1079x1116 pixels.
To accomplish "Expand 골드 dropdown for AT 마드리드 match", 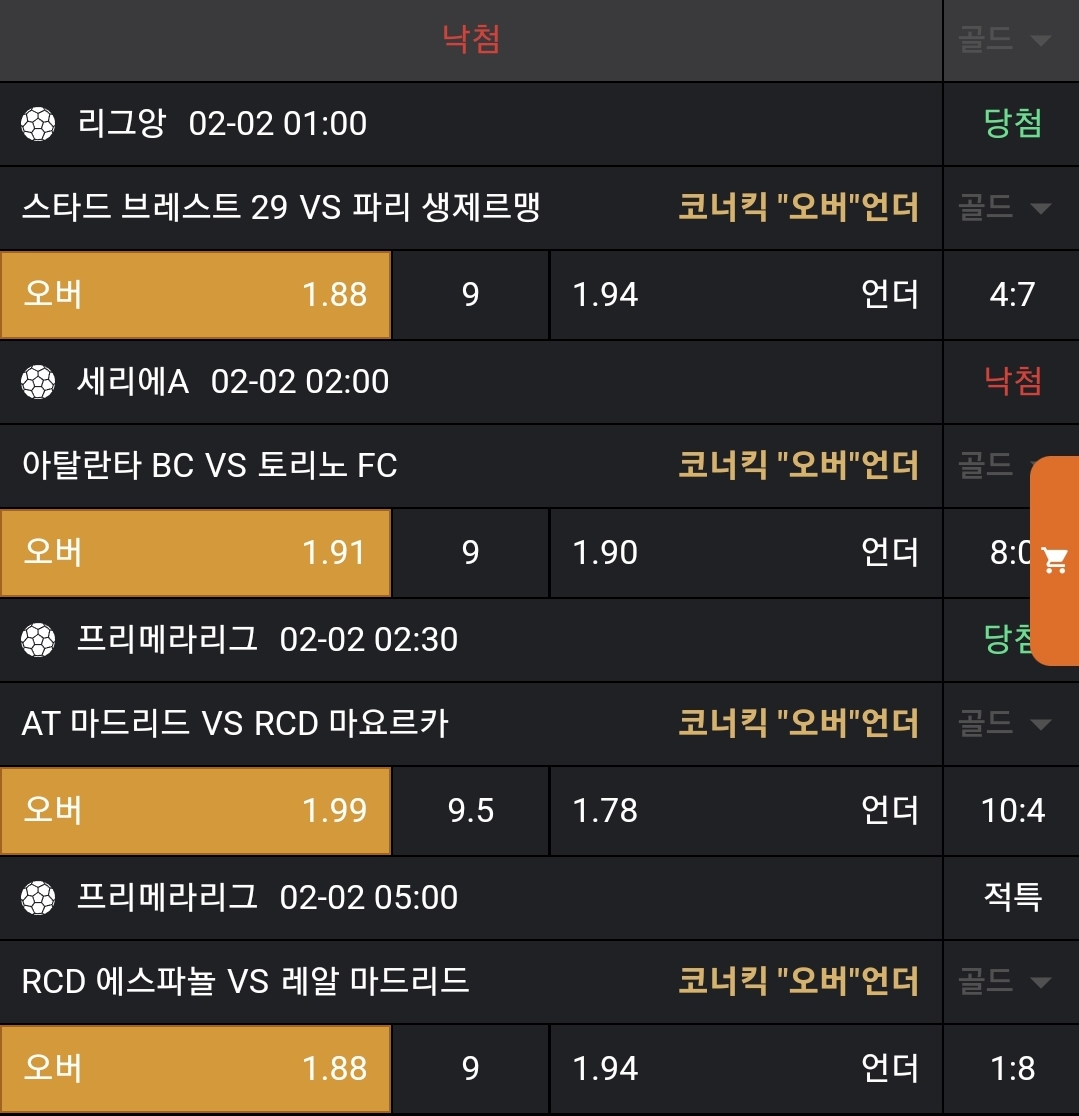I will tap(1011, 724).
